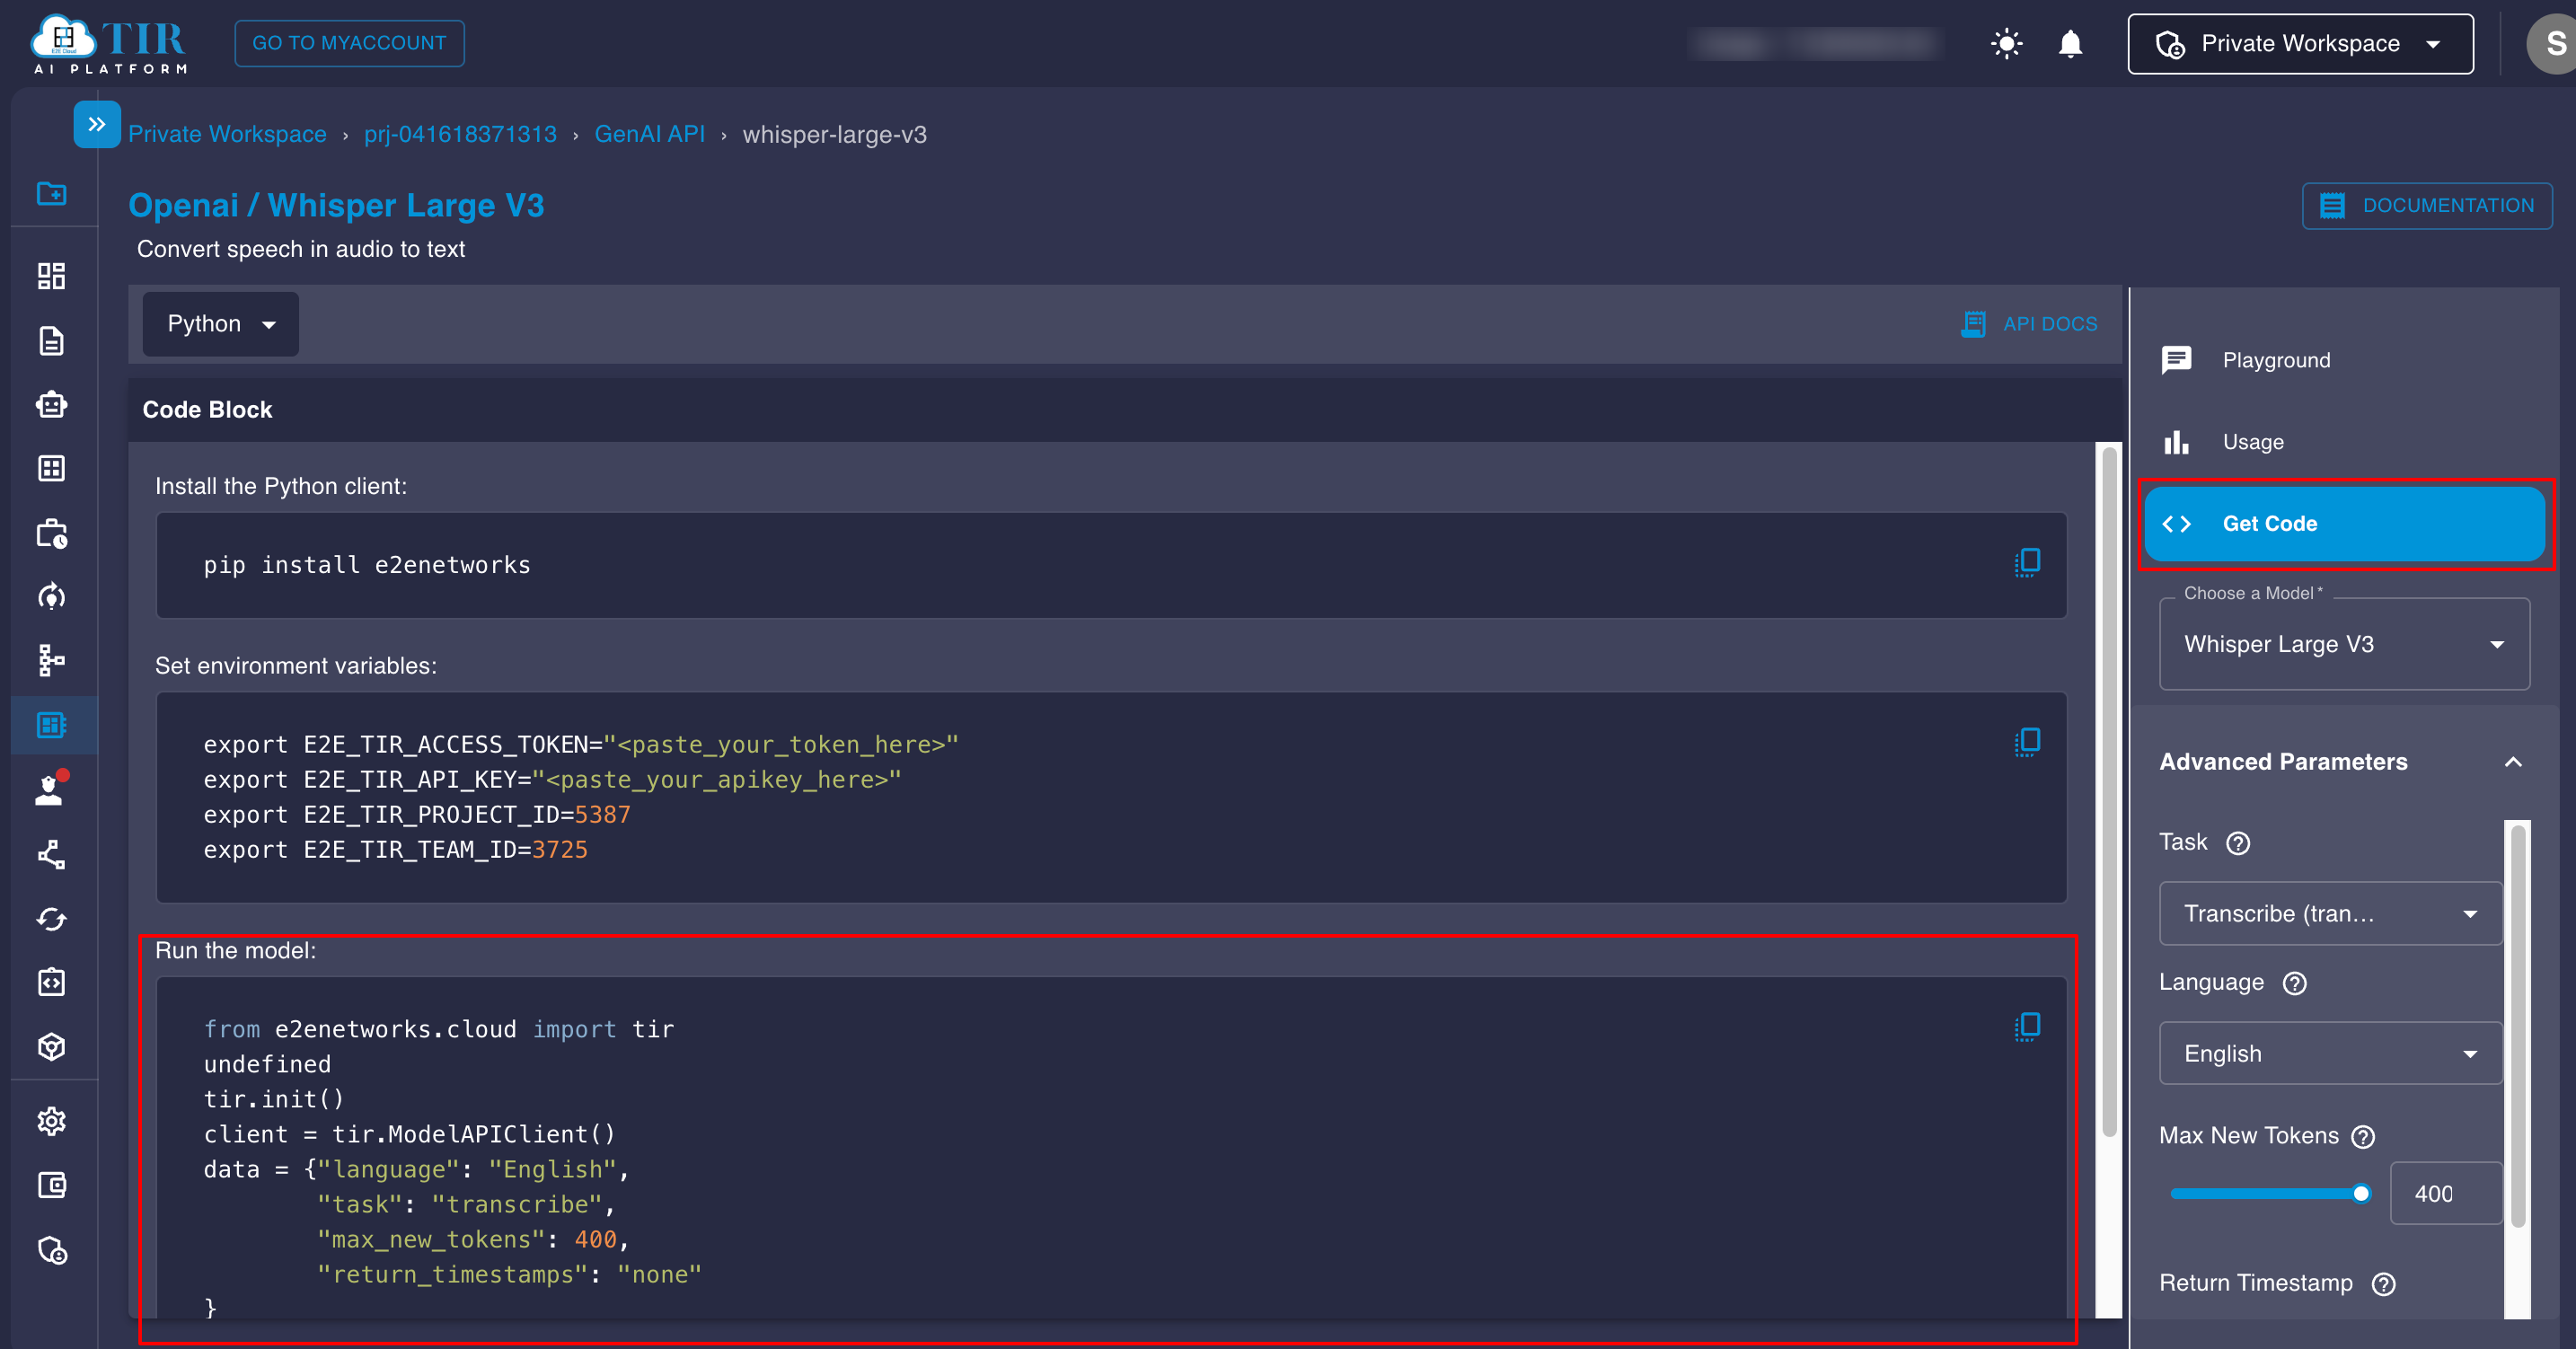Screen dimensions: 2576x1349
Task: Open the pipeline tree sidebar icon
Action: [51, 660]
